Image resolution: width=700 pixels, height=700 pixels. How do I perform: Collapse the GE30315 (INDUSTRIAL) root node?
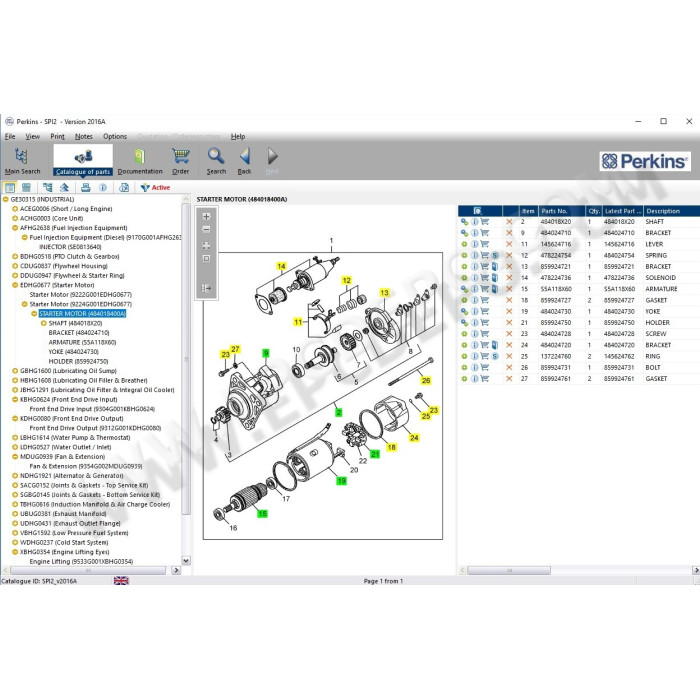coord(6,200)
